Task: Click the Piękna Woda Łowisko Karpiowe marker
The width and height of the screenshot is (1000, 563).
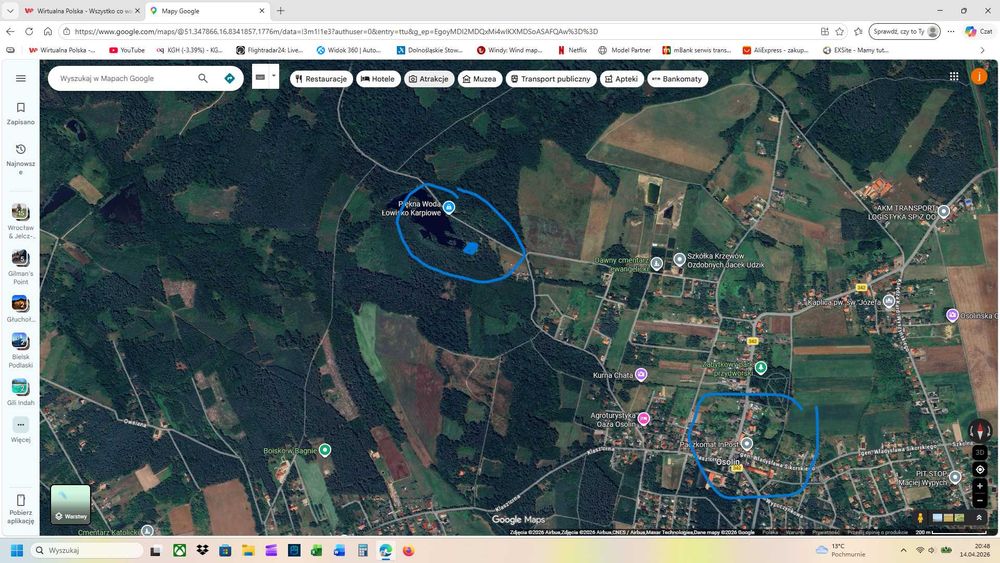Action: coord(449,207)
